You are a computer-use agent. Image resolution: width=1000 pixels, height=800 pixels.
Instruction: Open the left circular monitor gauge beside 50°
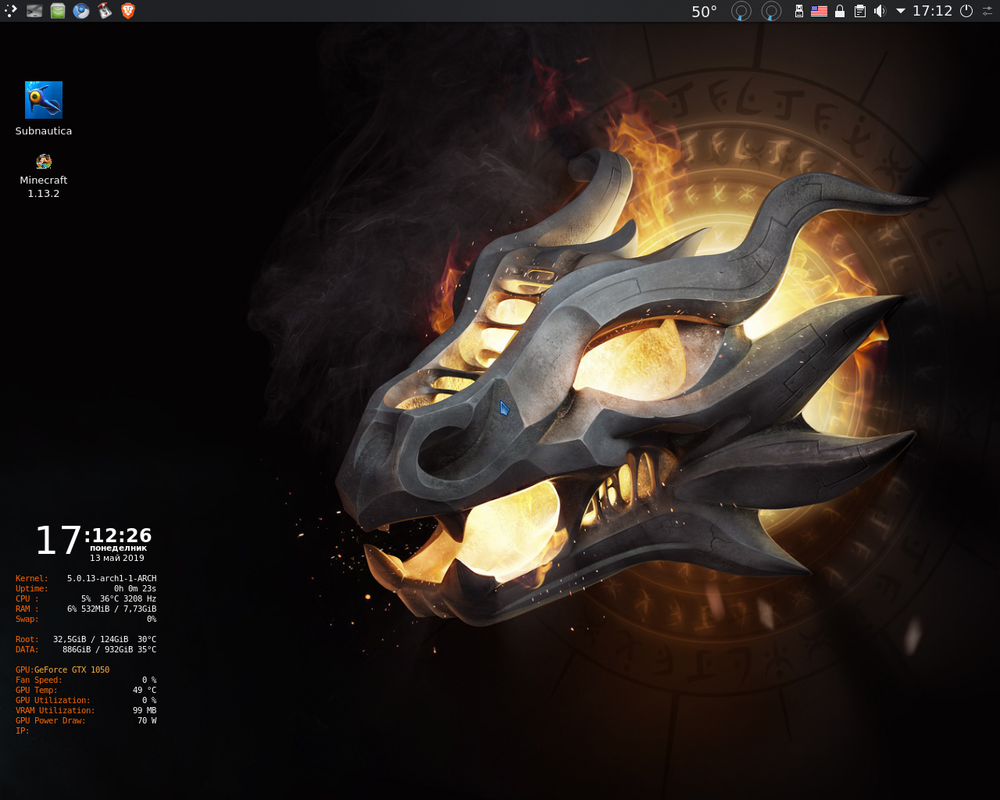click(741, 11)
